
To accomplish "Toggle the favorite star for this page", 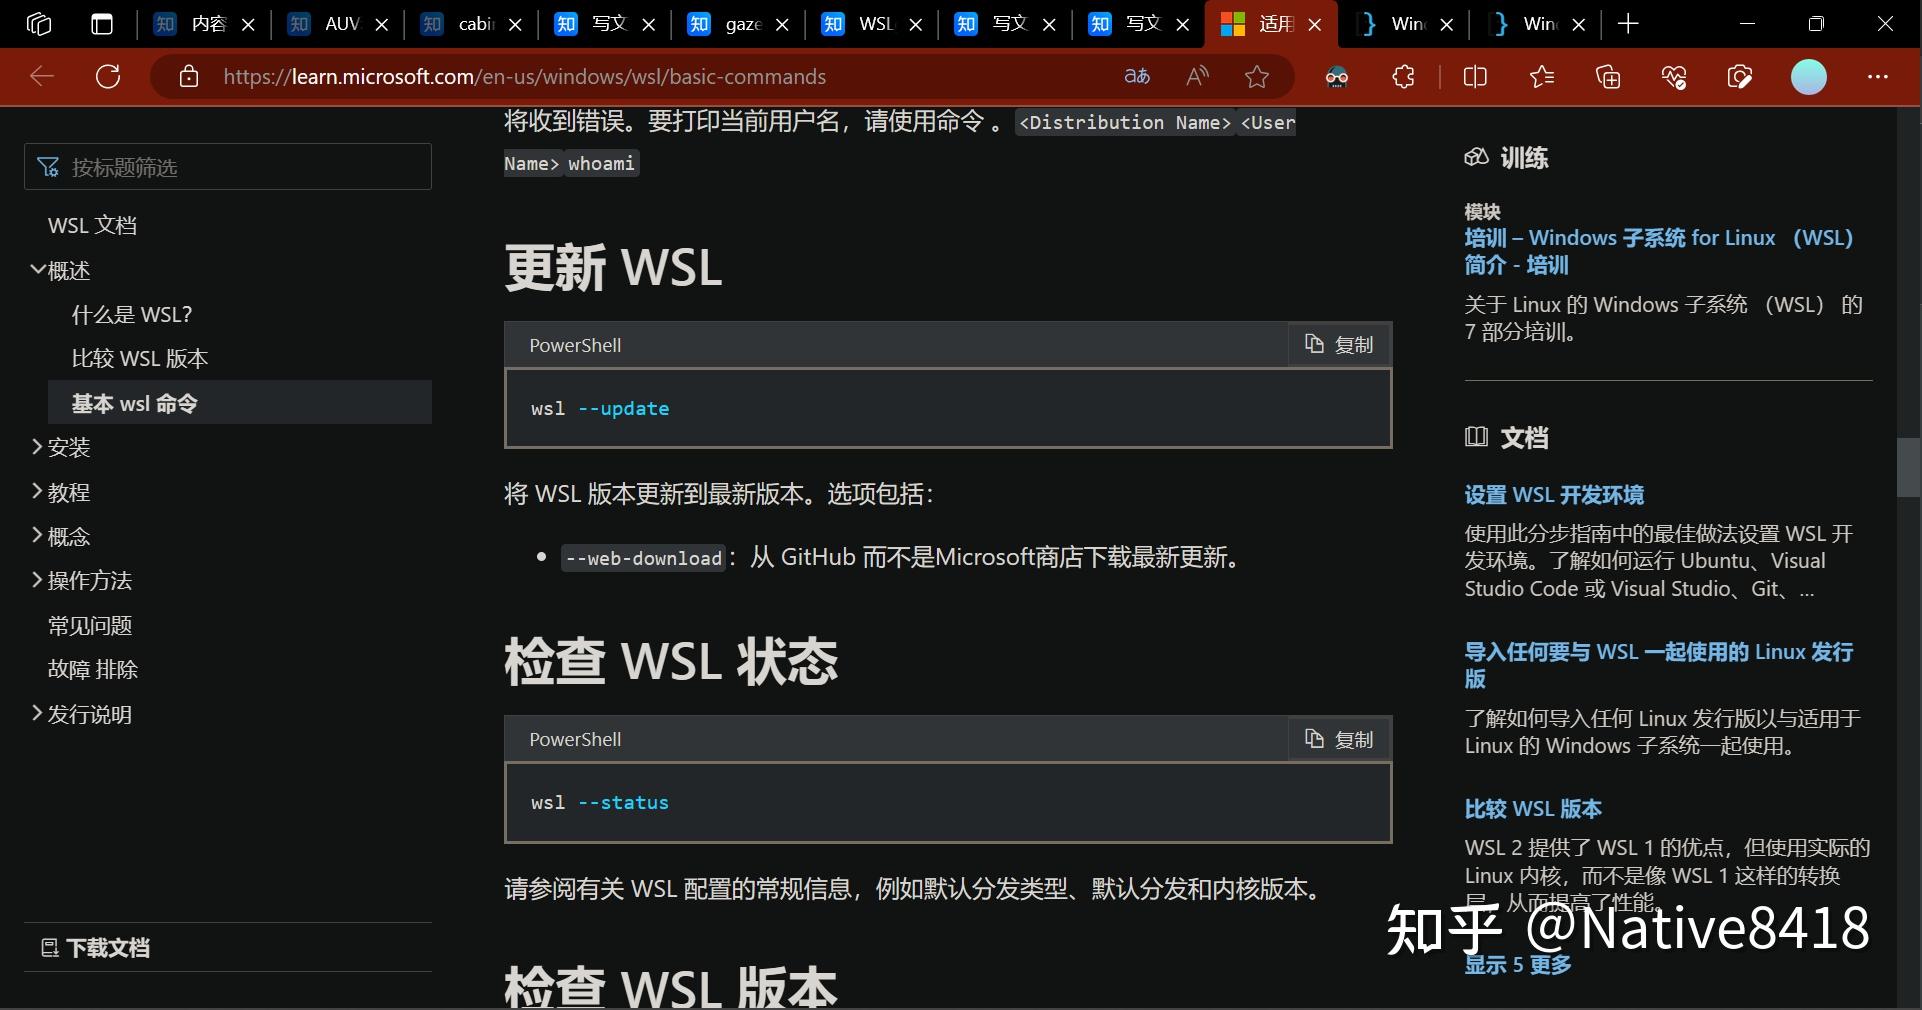I will [x=1255, y=76].
